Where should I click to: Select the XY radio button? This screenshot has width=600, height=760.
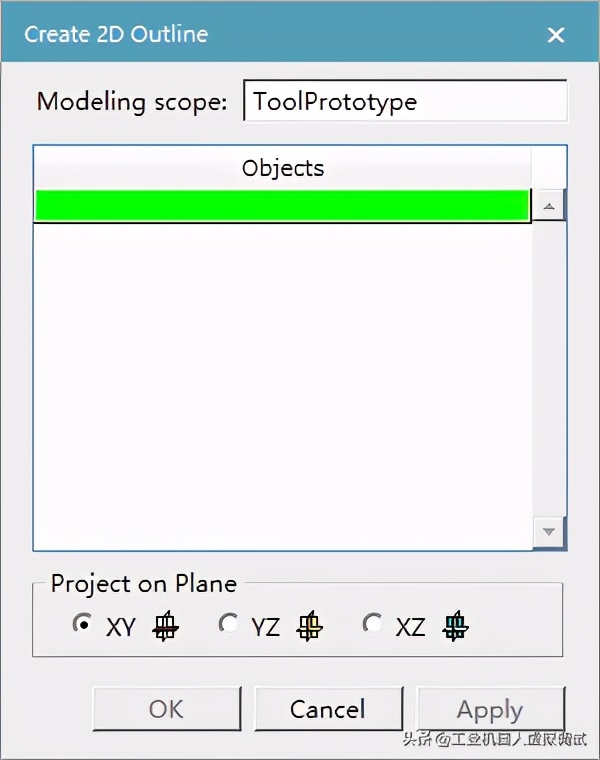click(84, 624)
